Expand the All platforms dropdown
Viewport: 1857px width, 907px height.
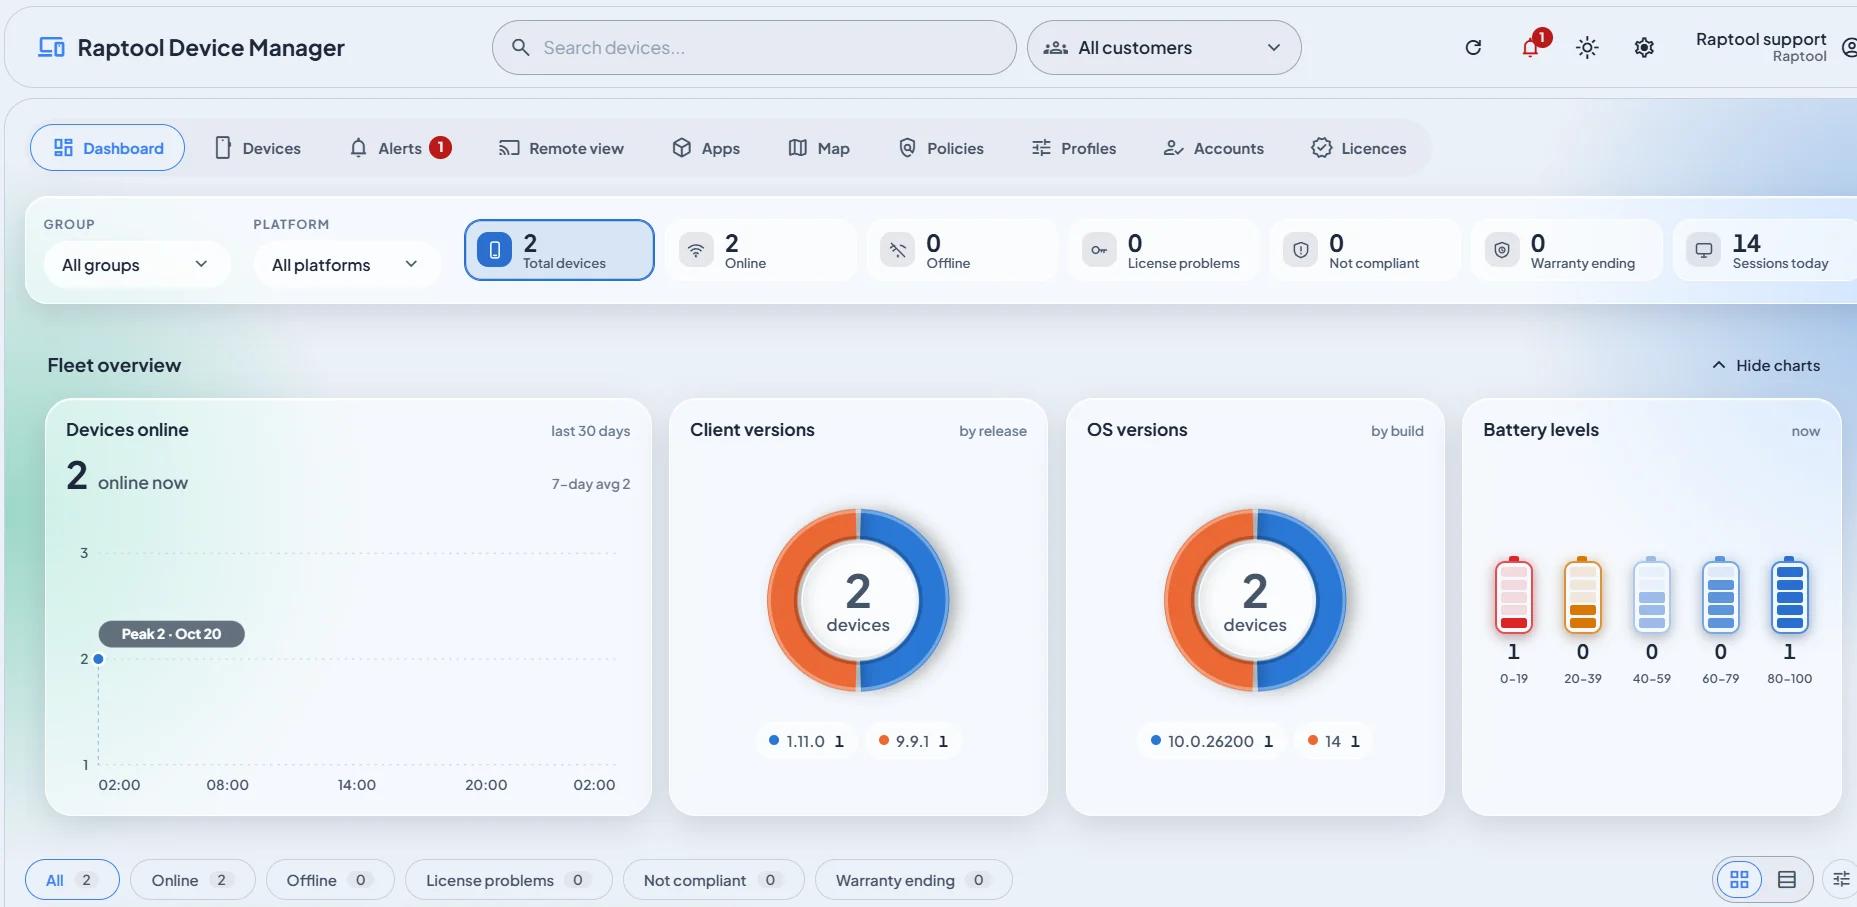[x=346, y=265]
